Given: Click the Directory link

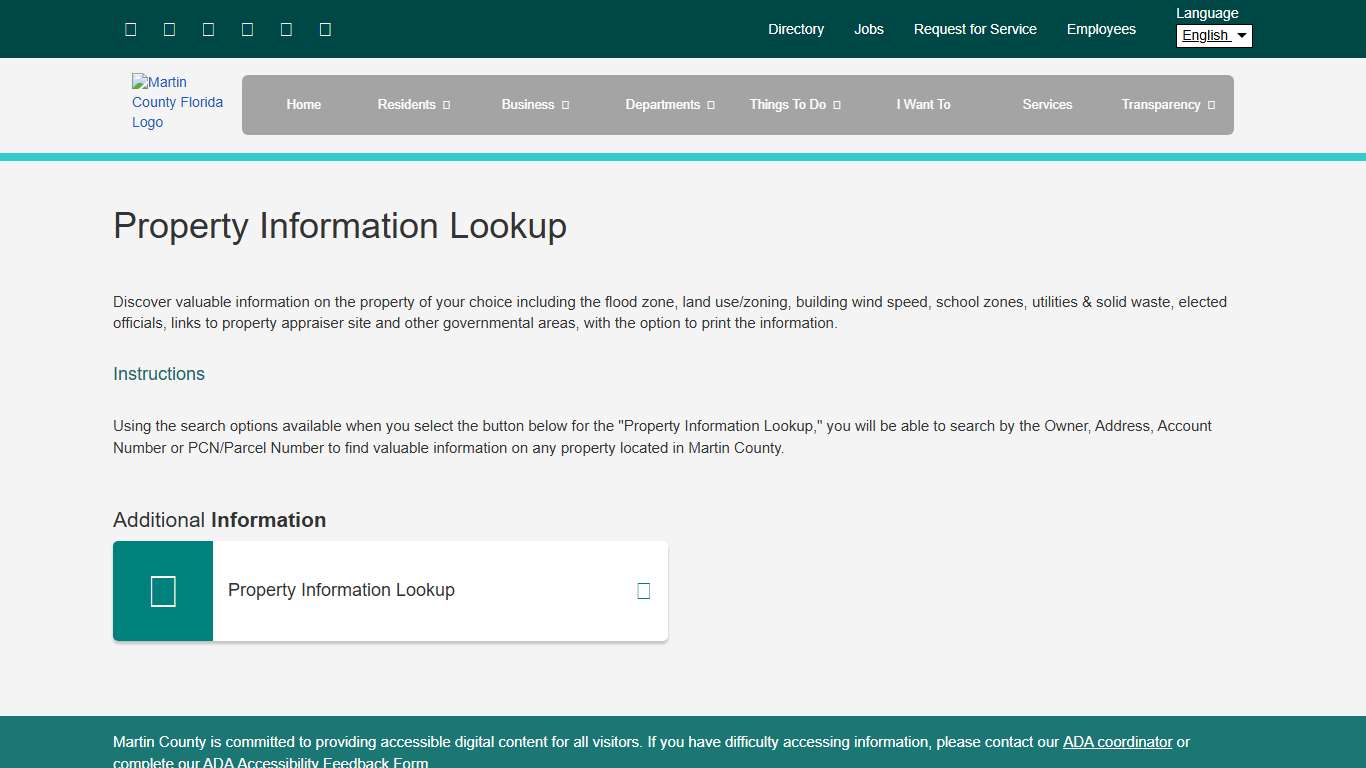Looking at the screenshot, I should 796,29.
